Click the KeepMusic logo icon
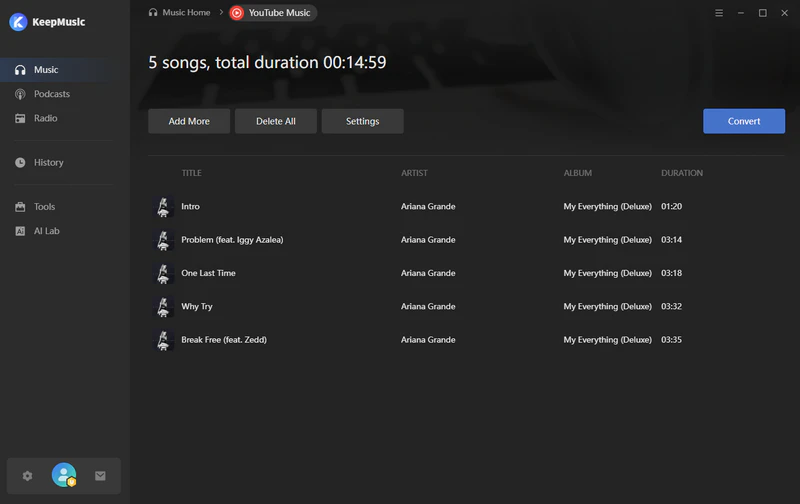The image size is (800, 504). point(17,22)
